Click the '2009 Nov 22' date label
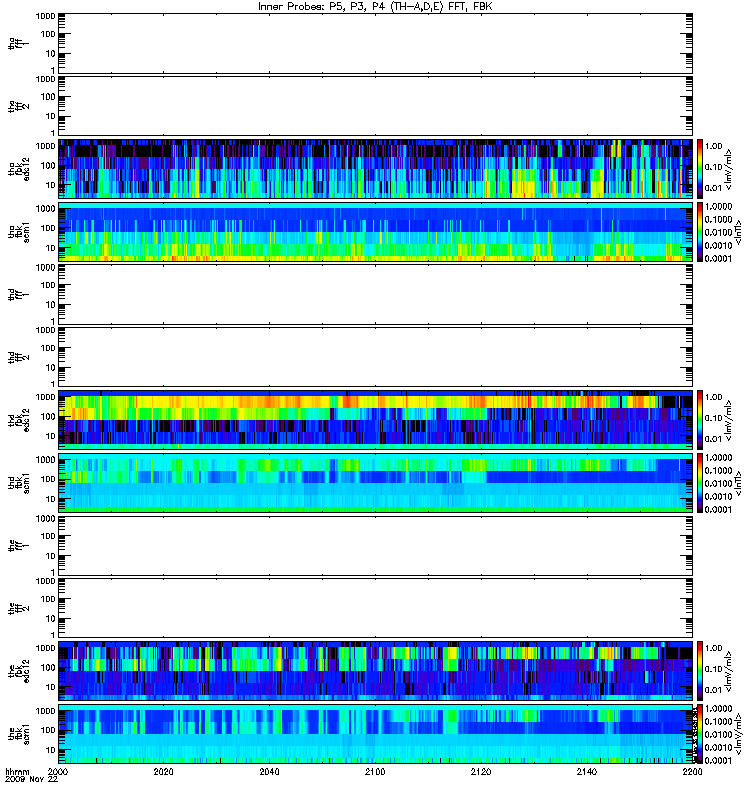The height and width of the screenshot is (800, 750). pyautogui.click(x=32, y=780)
